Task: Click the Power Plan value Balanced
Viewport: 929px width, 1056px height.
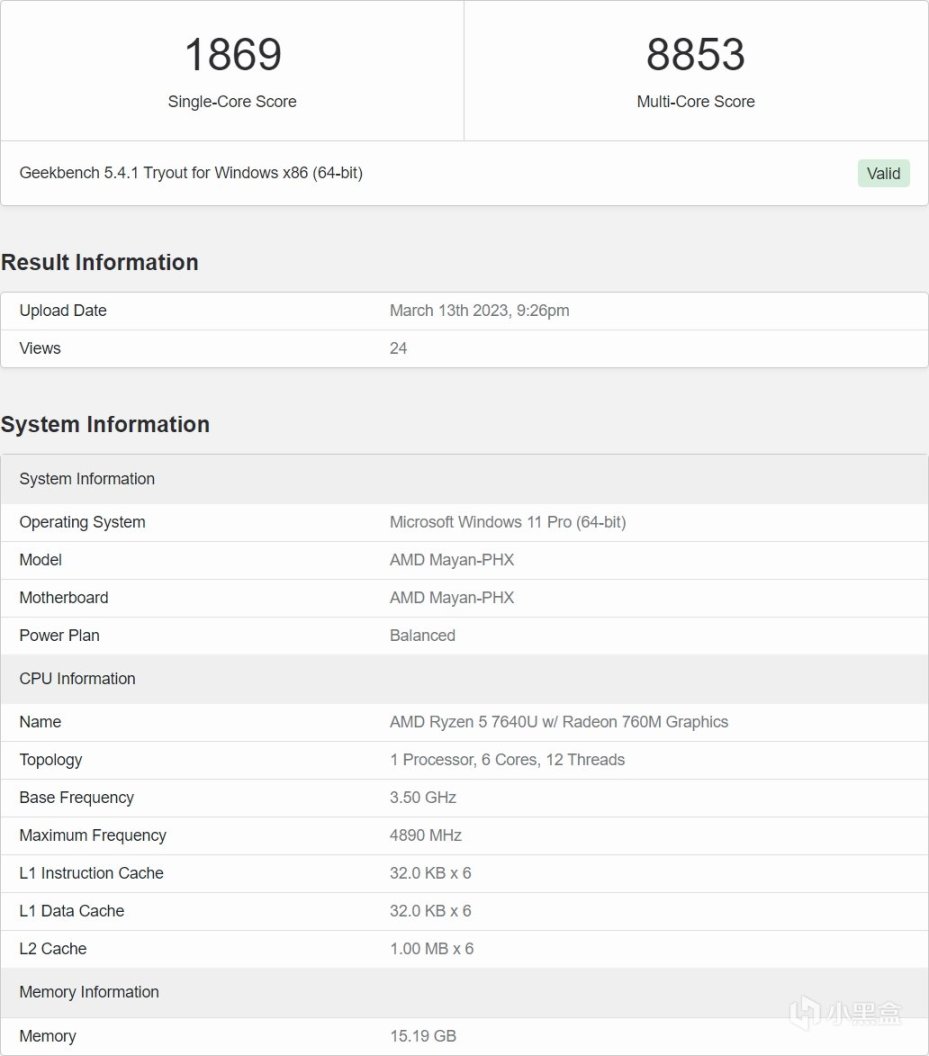Action: (x=422, y=635)
